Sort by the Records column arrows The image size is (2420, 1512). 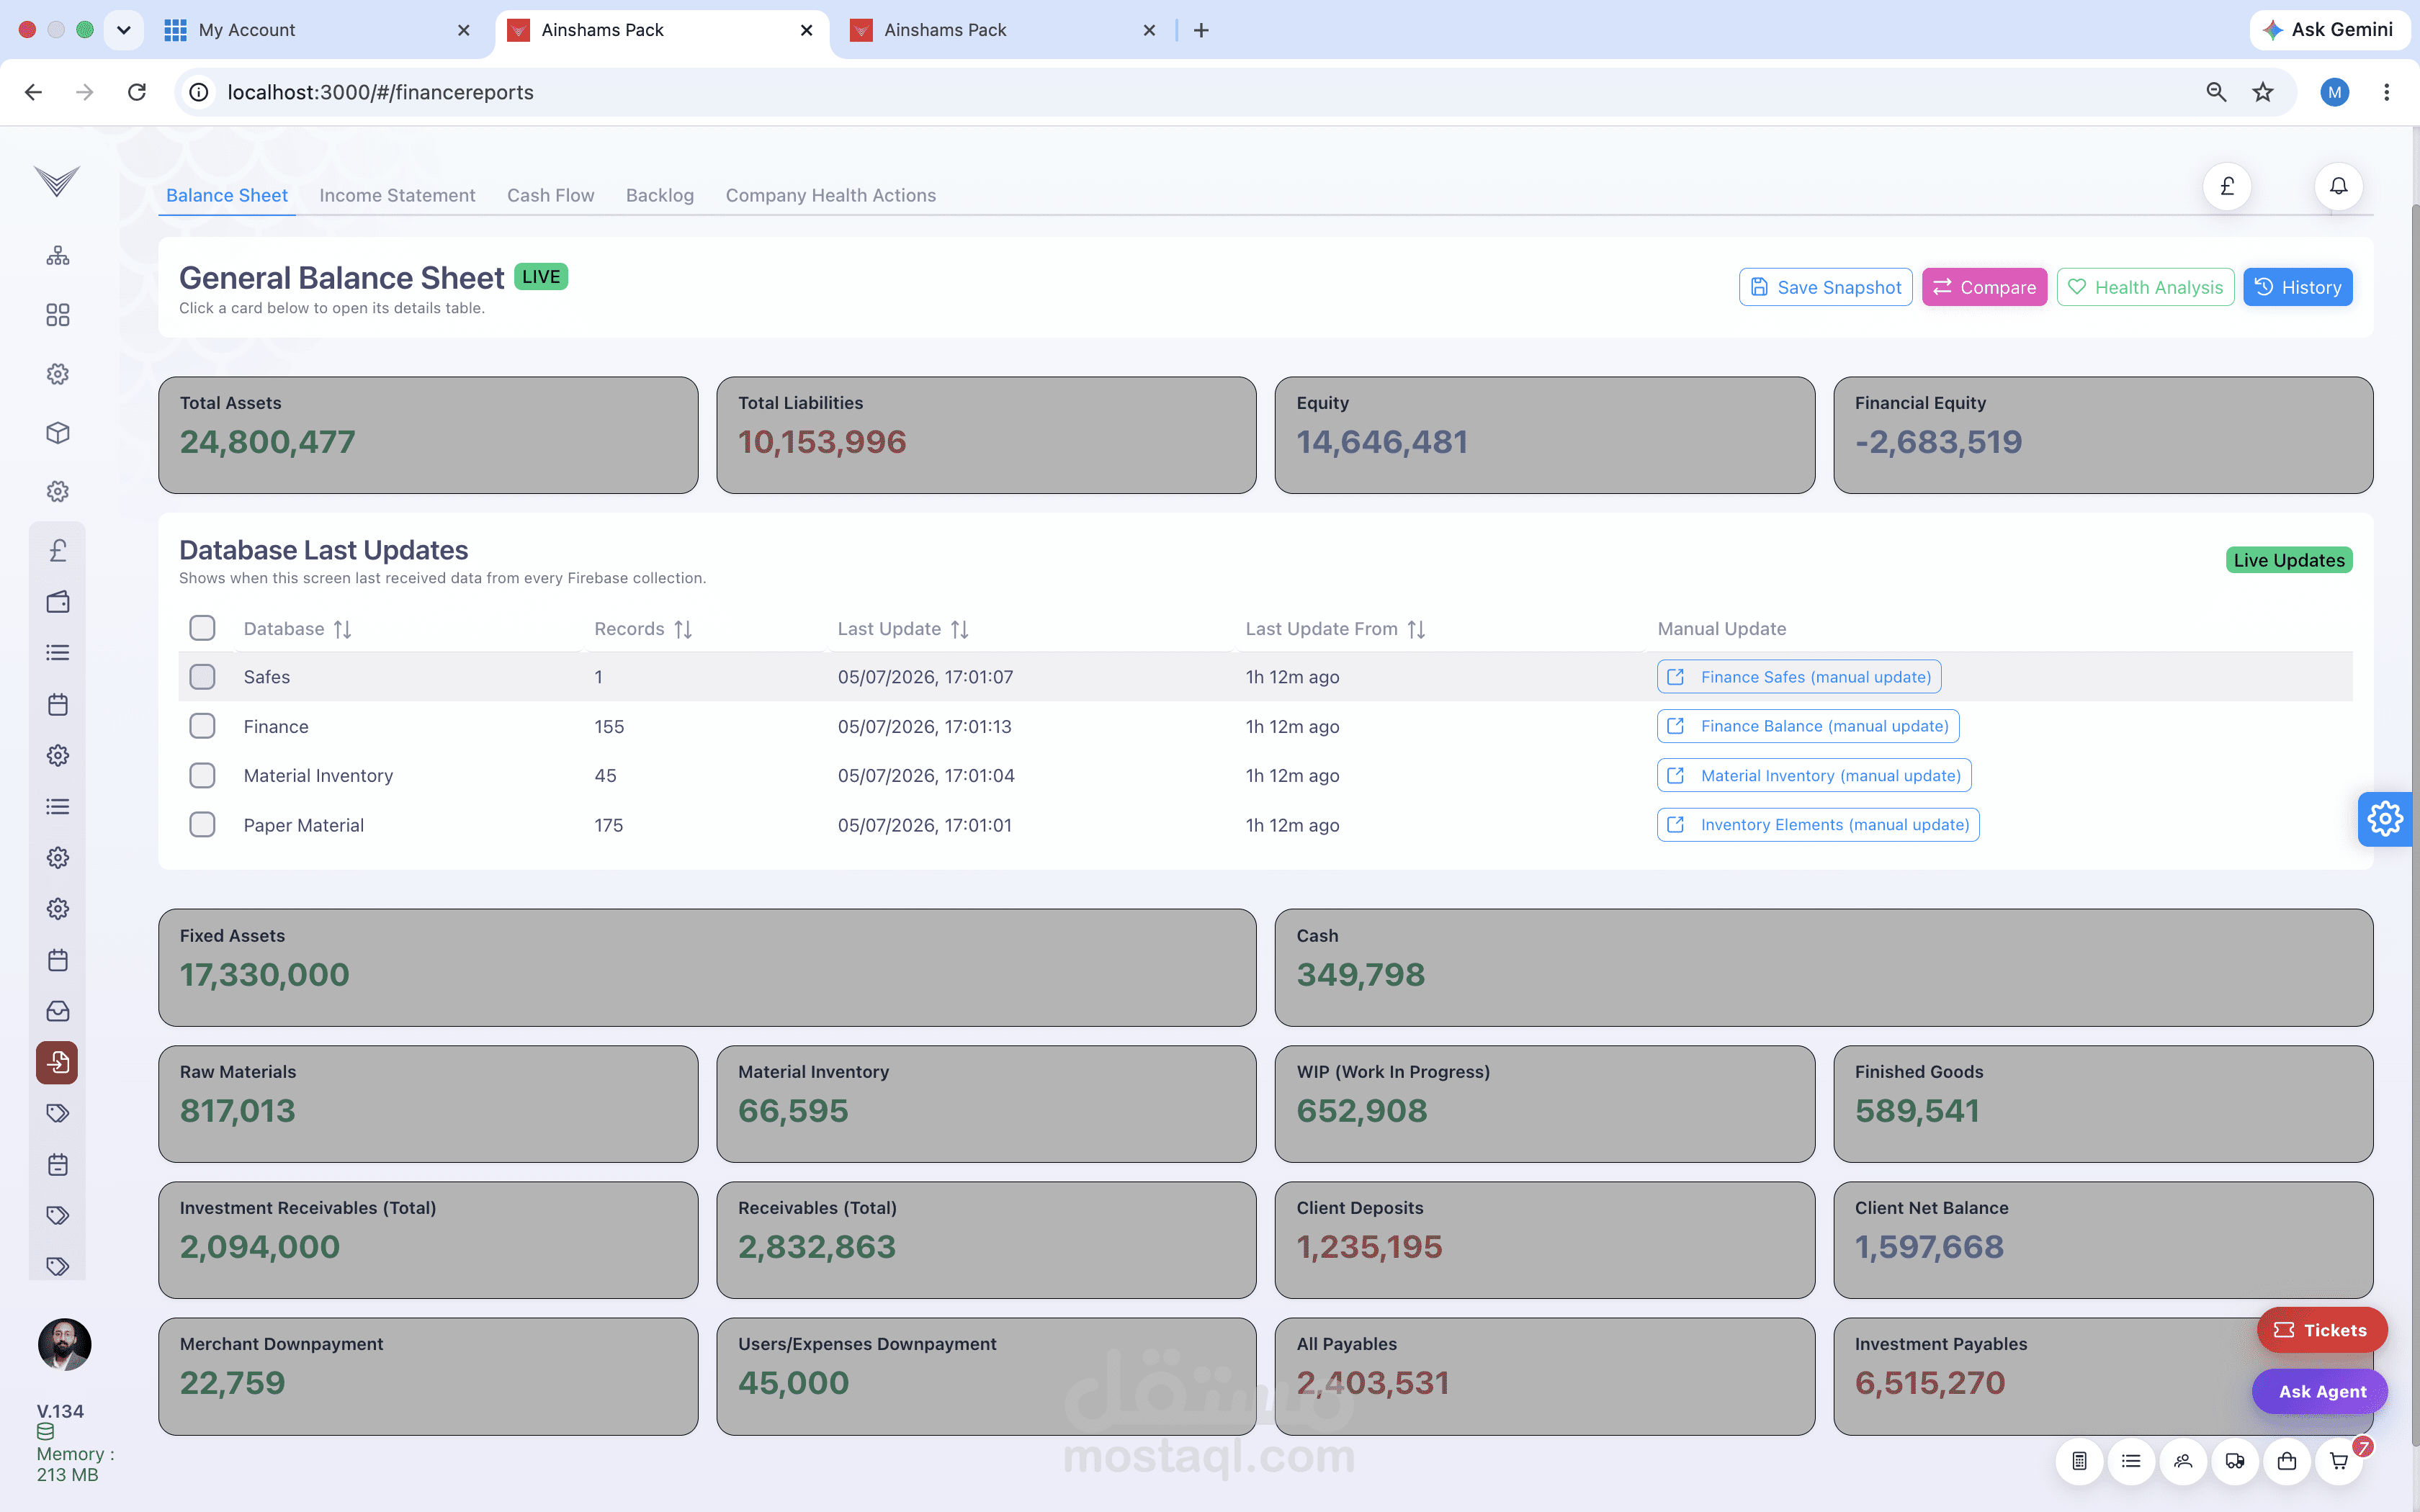point(683,629)
